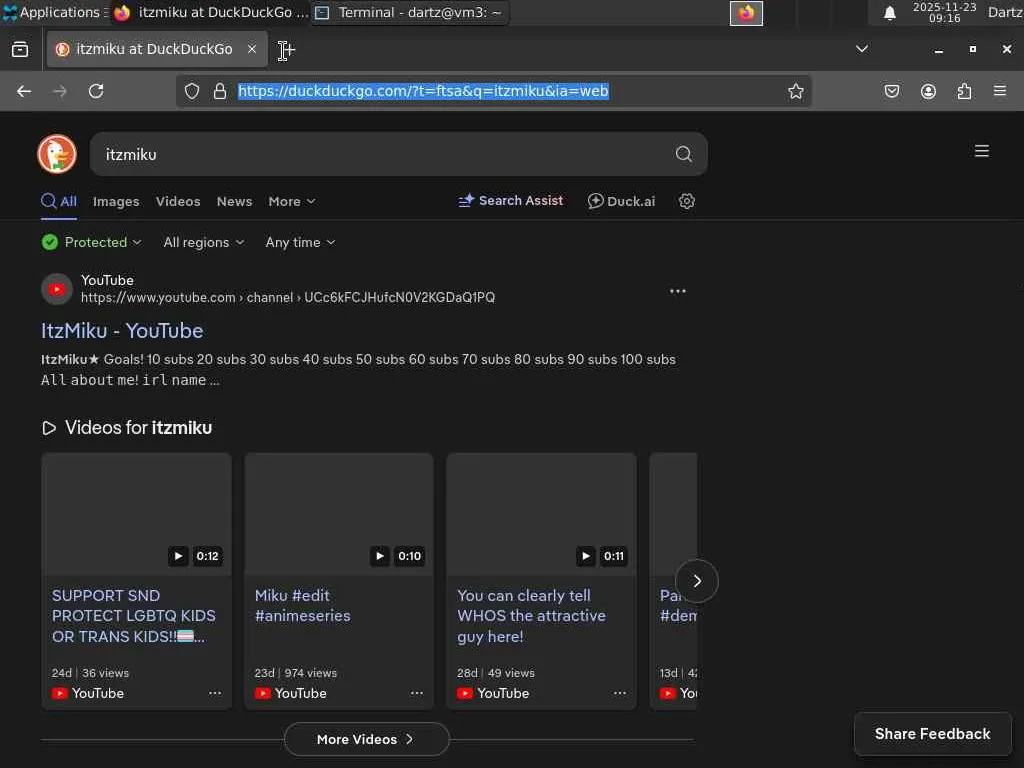
Task: Click the search magnifier icon in search box
Action: point(683,154)
